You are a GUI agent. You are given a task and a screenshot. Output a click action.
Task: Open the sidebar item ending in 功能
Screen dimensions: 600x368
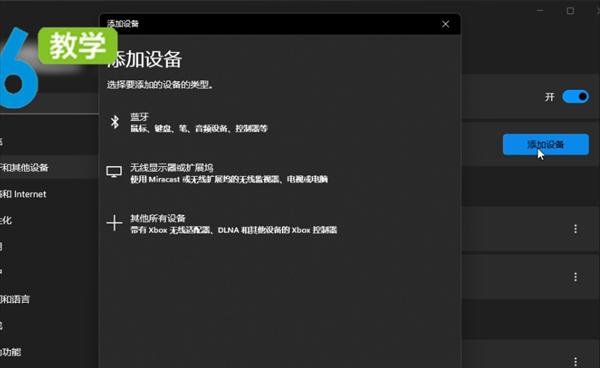click(11, 352)
